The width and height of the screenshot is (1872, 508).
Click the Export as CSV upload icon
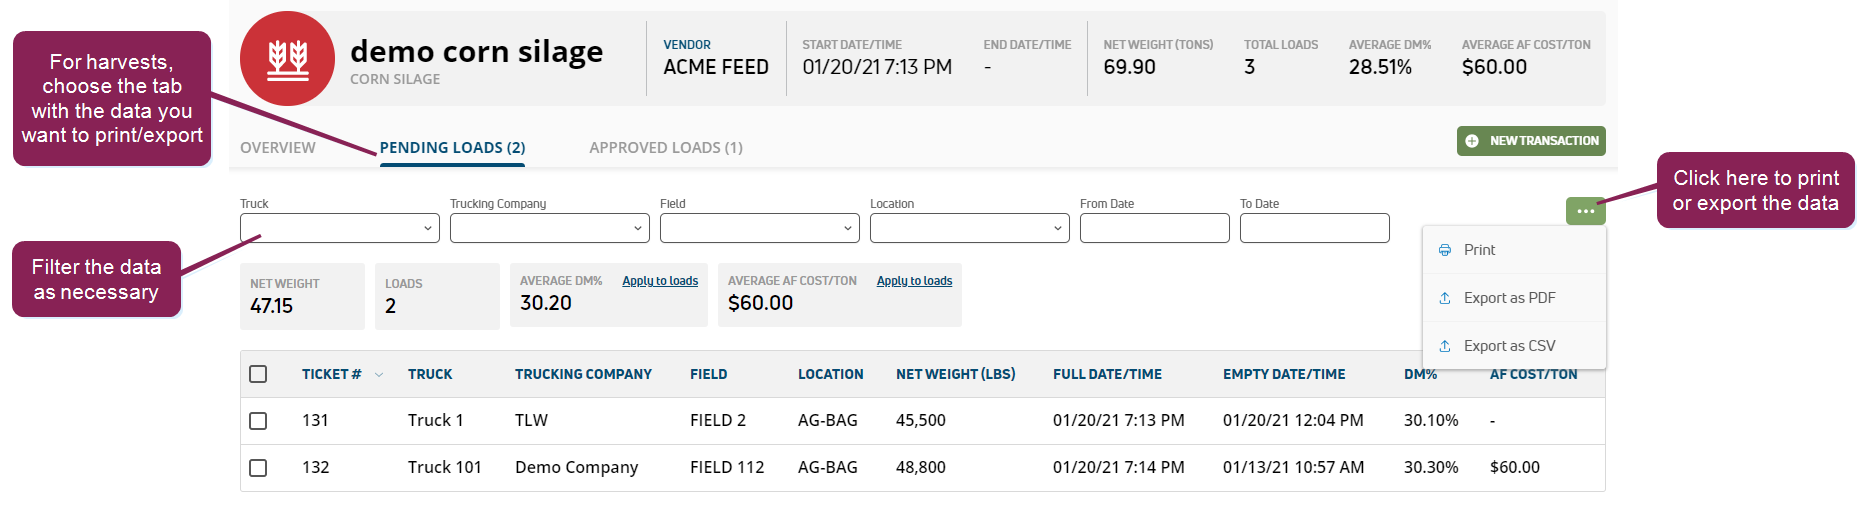pos(1445,346)
